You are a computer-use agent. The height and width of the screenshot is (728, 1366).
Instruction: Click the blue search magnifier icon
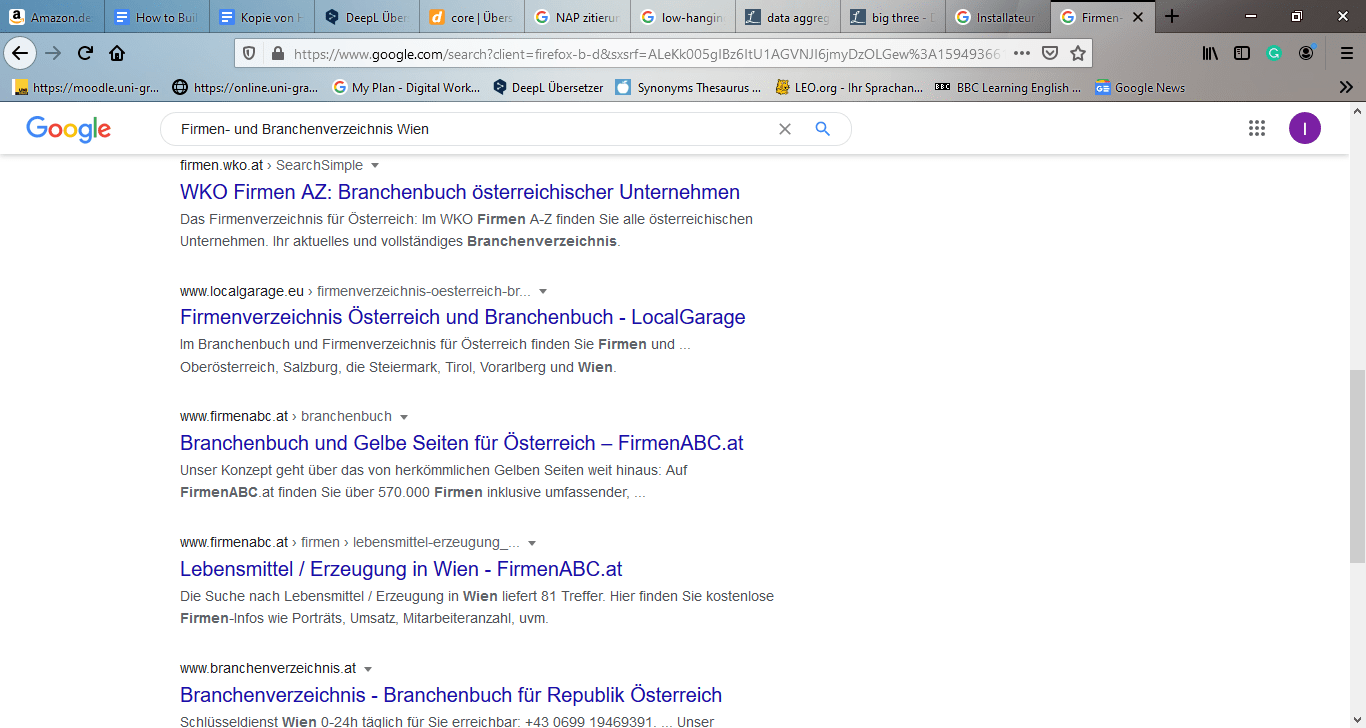[x=823, y=129]
